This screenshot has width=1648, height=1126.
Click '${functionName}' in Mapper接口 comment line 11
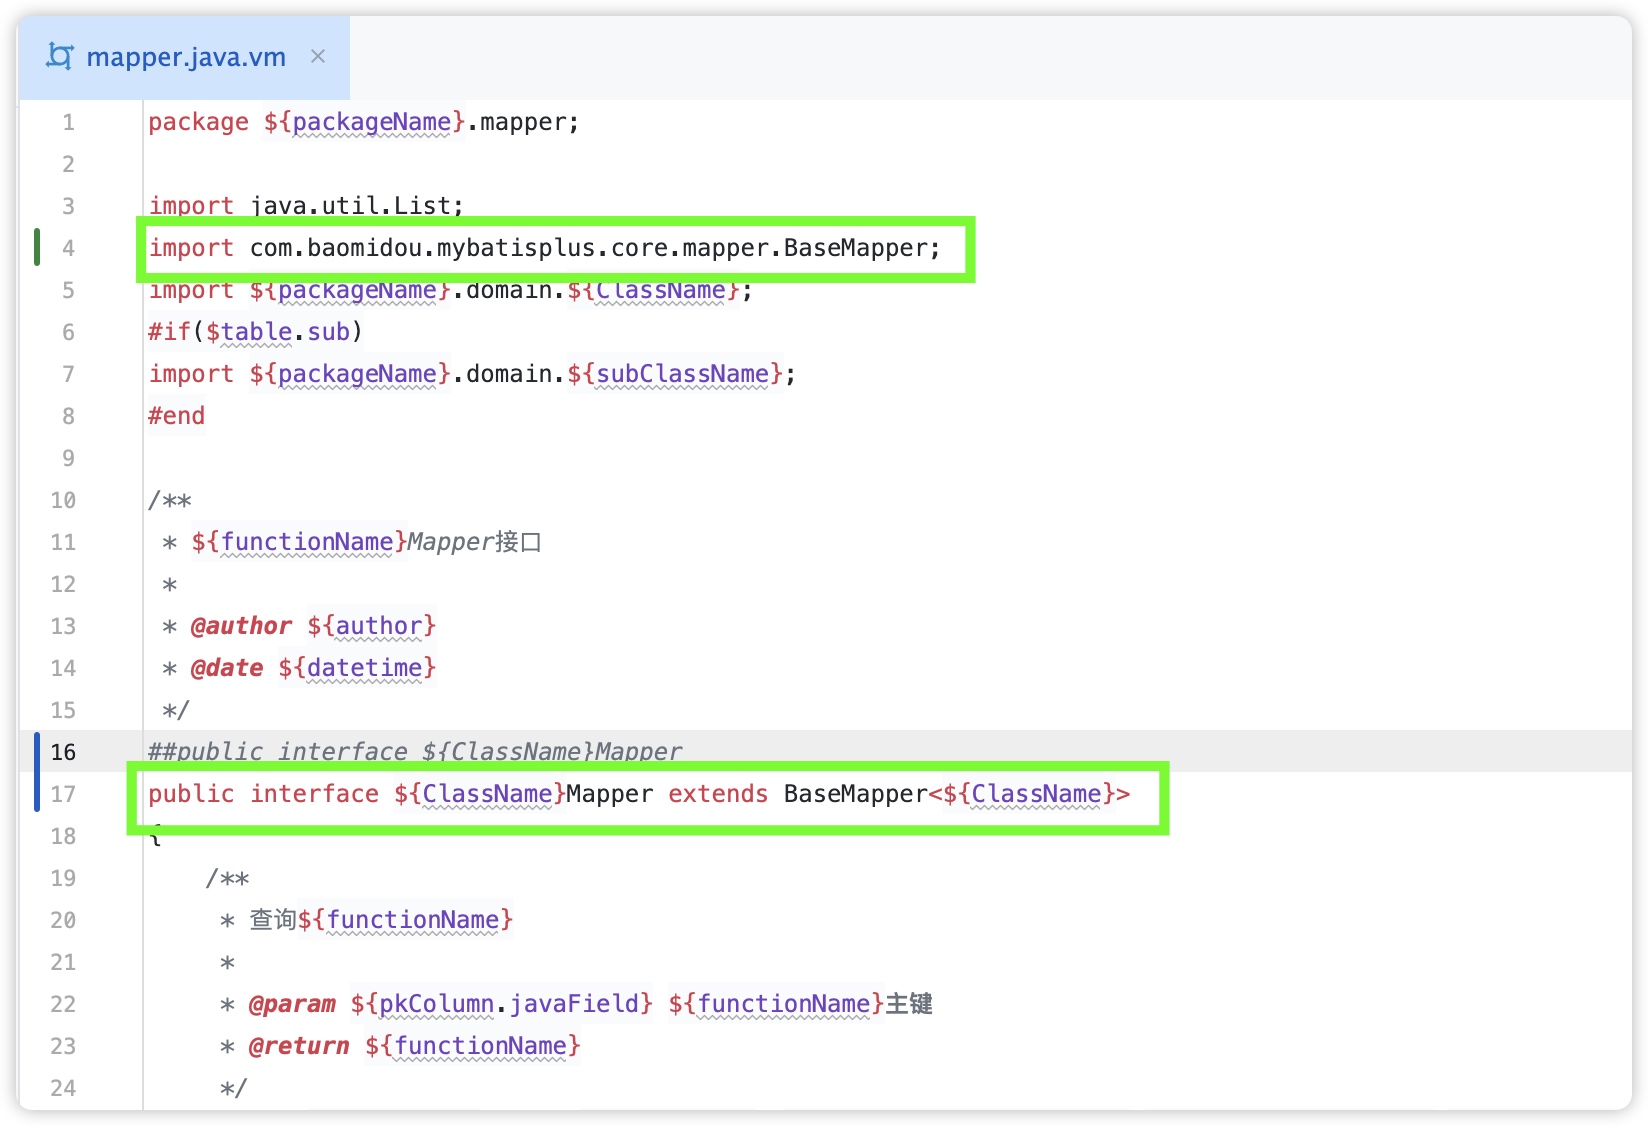click(299, 542)
